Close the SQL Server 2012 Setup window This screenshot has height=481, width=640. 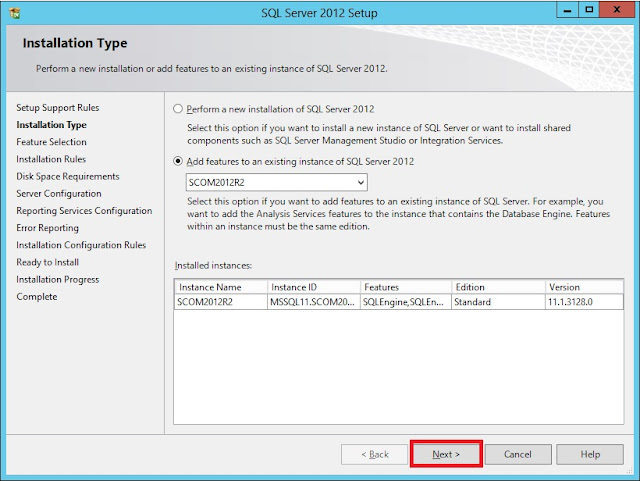[616, 10]
